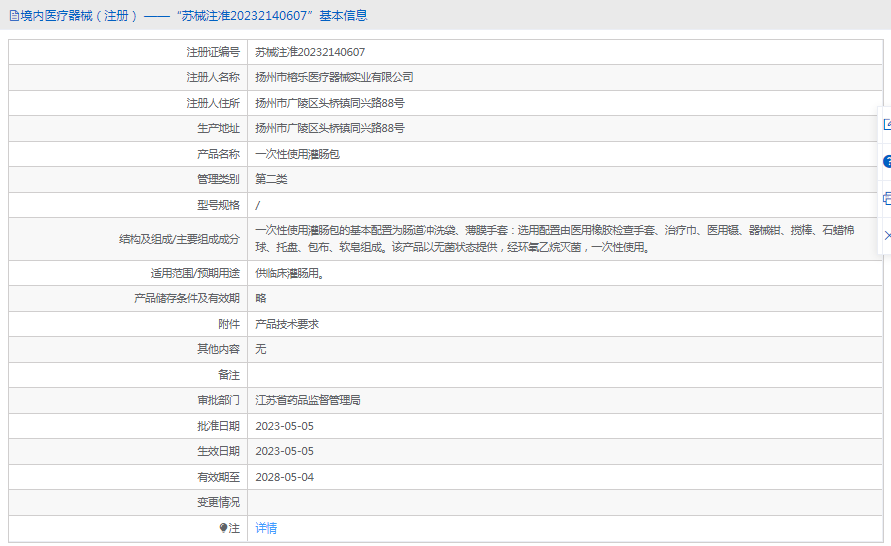Open the 详情 link in the 注 row

pos(266,528)
